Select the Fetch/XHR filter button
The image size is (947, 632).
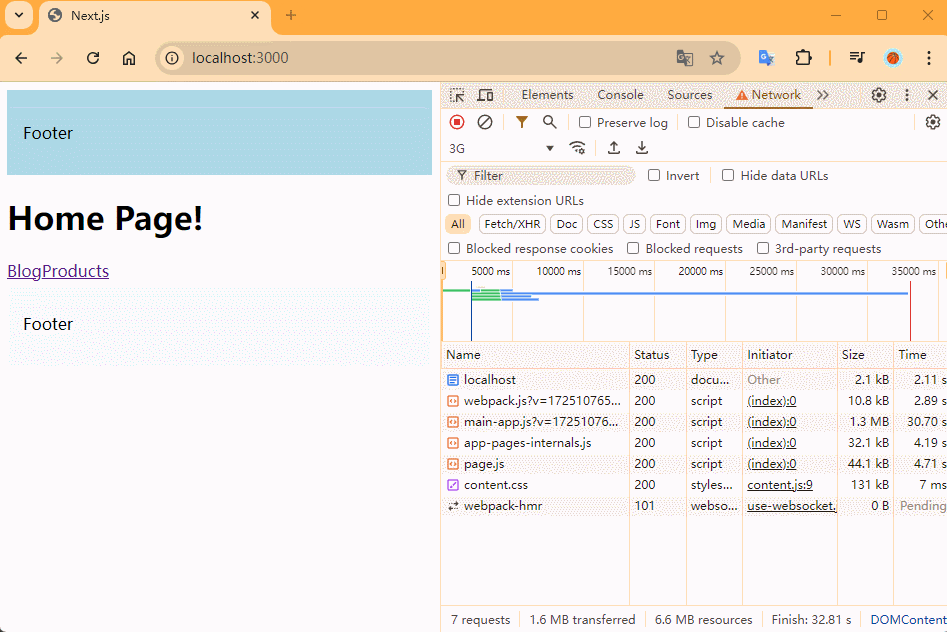point(511,224)
